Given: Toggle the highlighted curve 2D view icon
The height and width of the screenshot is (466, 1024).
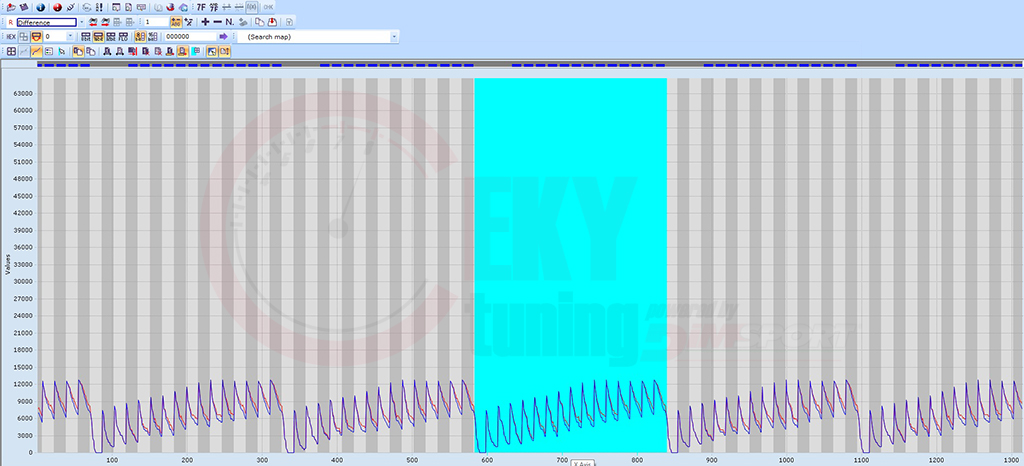Looking at the screenshot, I should click(37, 51).
